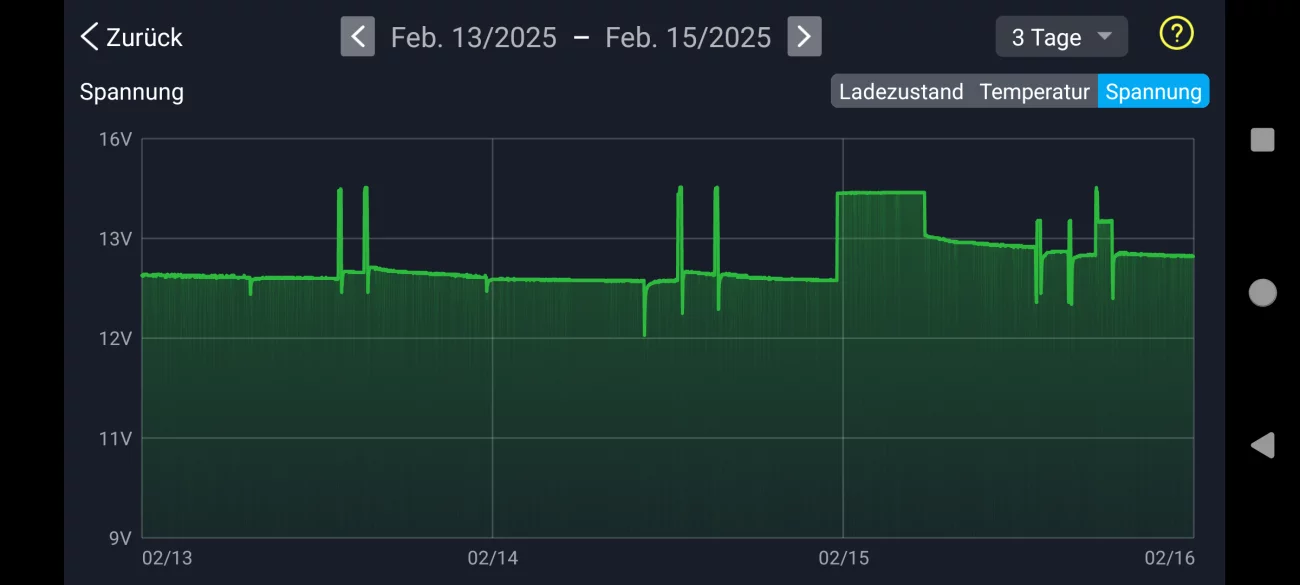Tap the 02/14 label on the x-axis

492,558
